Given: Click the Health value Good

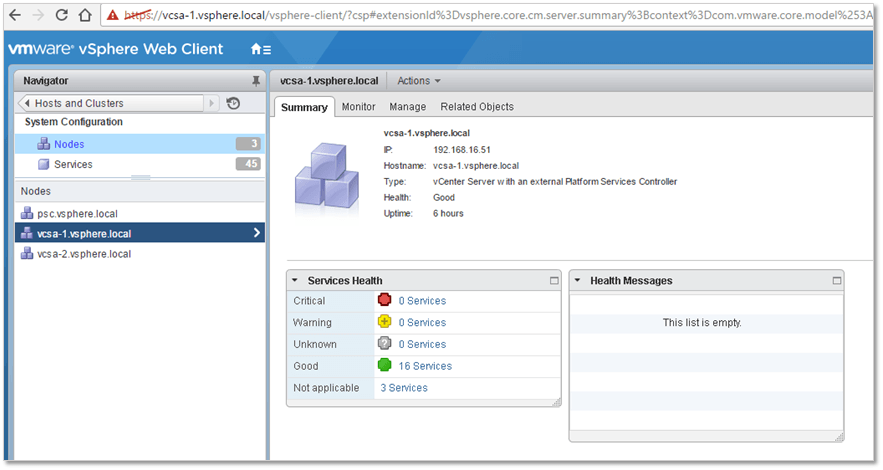Looking at the screenshot, I should click(444, 198).
